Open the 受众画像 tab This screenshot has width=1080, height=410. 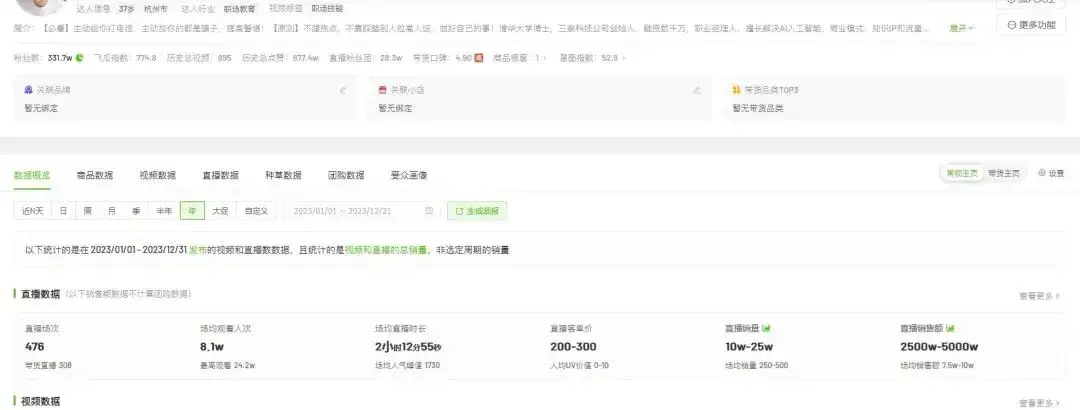(x=409, y=175)
